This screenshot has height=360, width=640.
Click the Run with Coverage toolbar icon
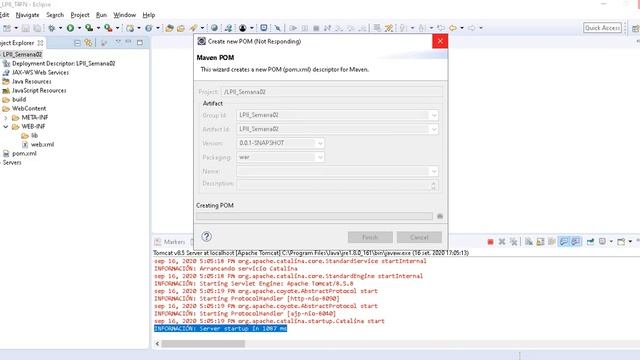click(x=89, y=28)
